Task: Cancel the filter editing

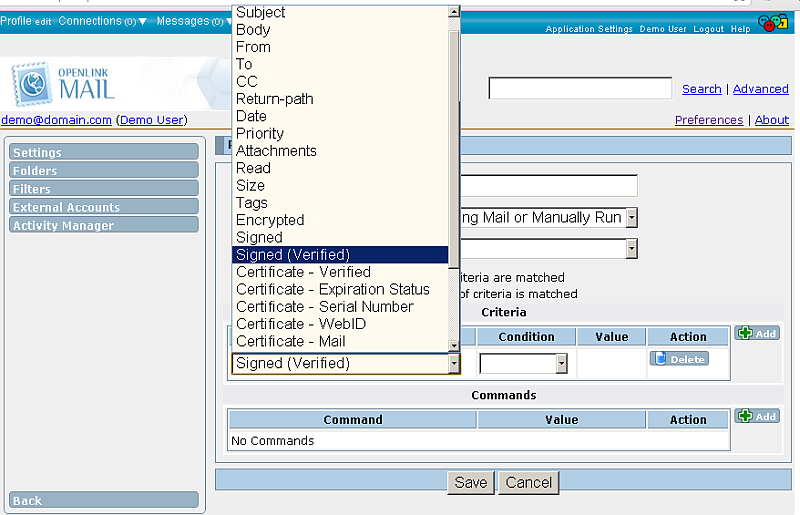Action: pyautogui.click(x=529, y=482)
